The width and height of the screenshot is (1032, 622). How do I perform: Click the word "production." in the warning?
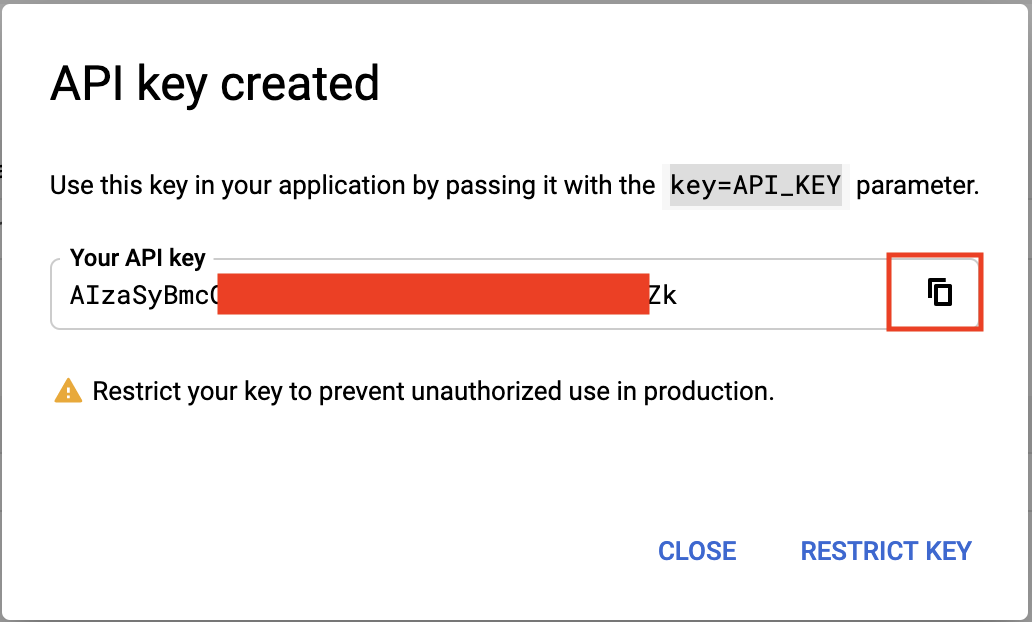(x=709, y=392)
